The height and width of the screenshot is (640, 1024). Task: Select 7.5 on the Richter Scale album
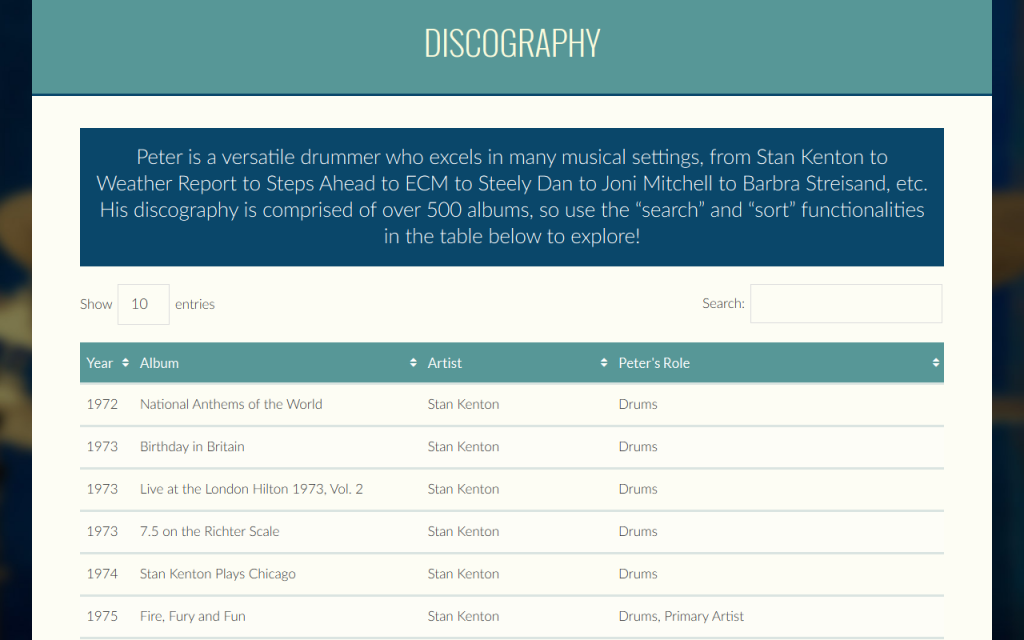210,532
